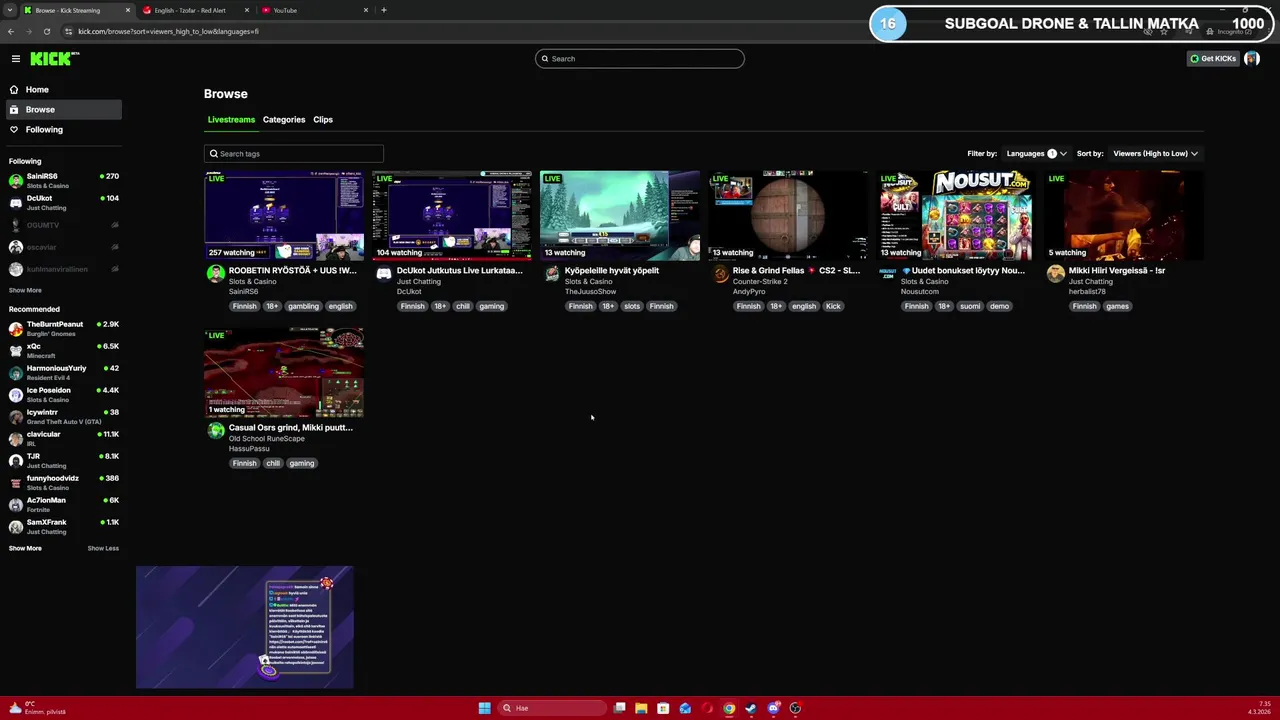Click HassuPassu streamer avatar
This screenshot has width=1280, height=720.
tap(216, 431)
